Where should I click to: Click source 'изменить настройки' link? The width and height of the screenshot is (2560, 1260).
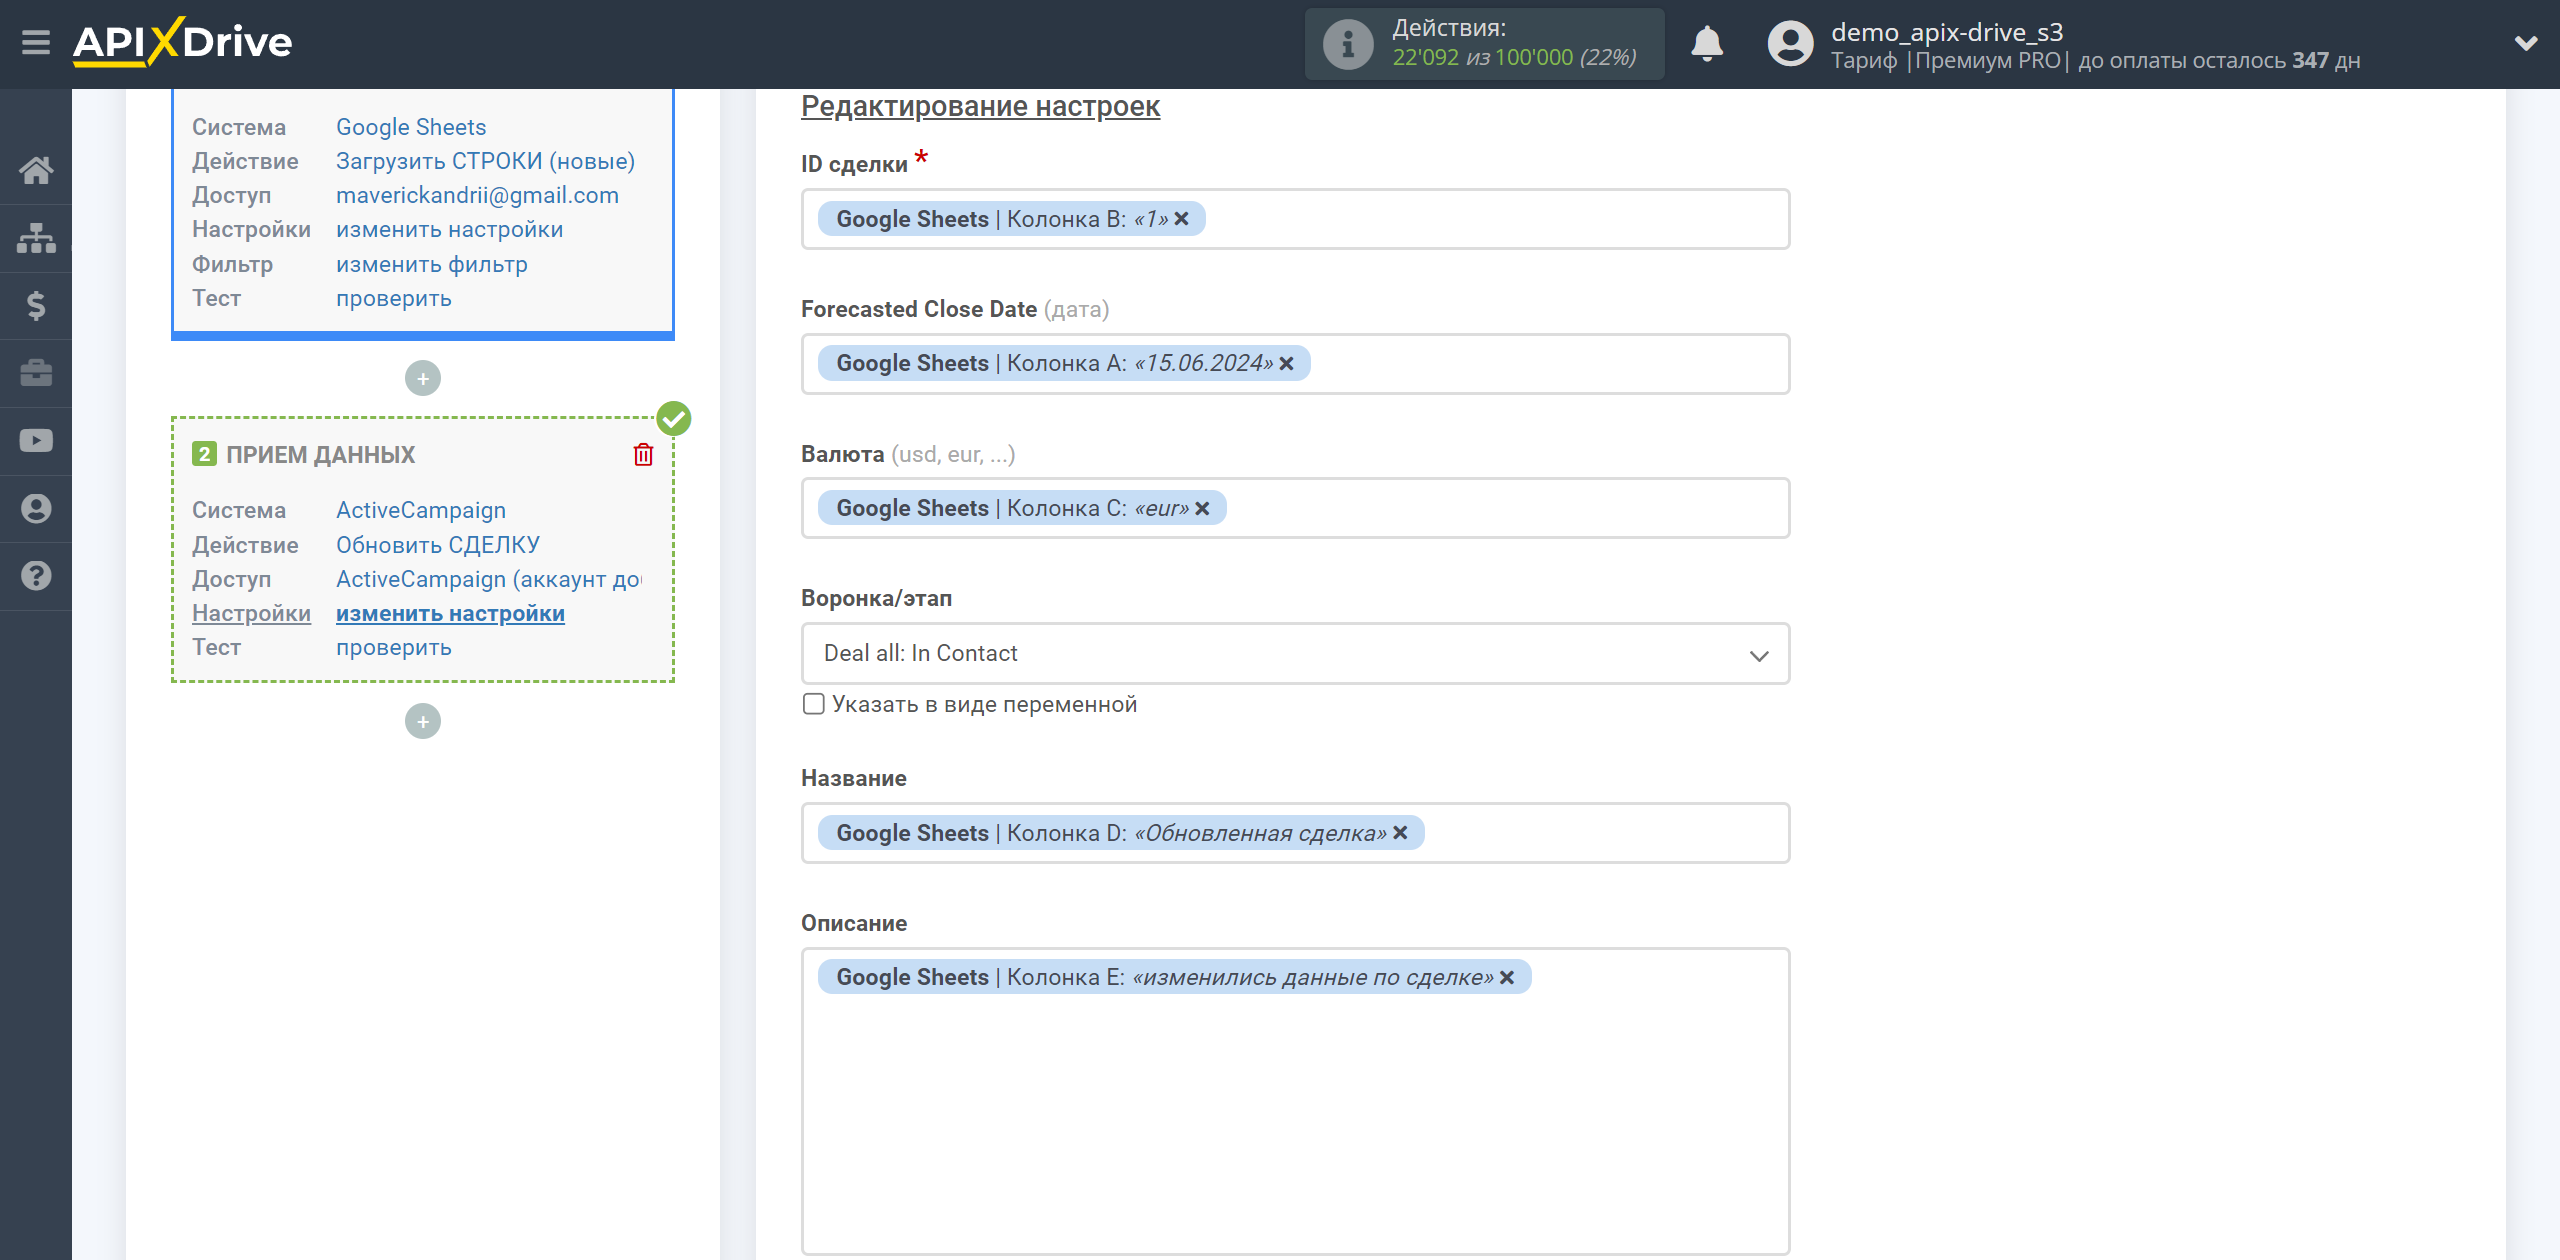pos(449,229)
